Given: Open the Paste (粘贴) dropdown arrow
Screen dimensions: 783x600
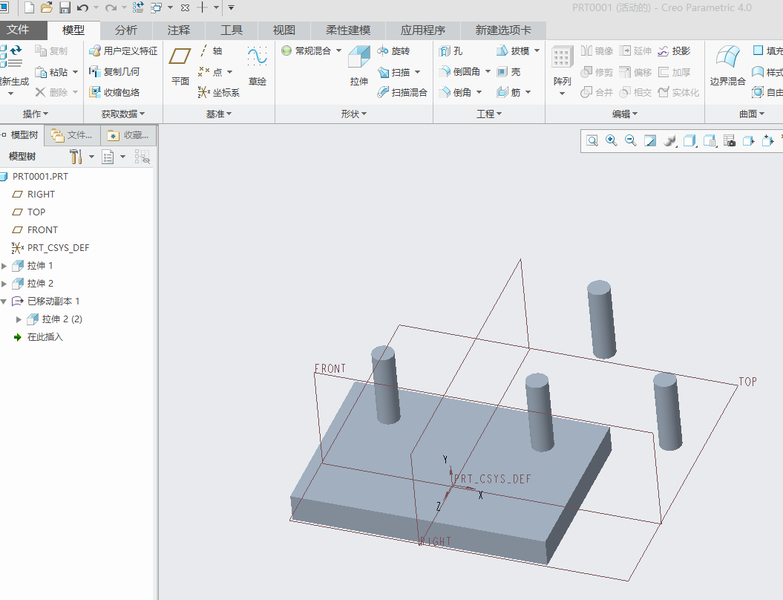Looking at the screenshot, I should coord(75,72).
